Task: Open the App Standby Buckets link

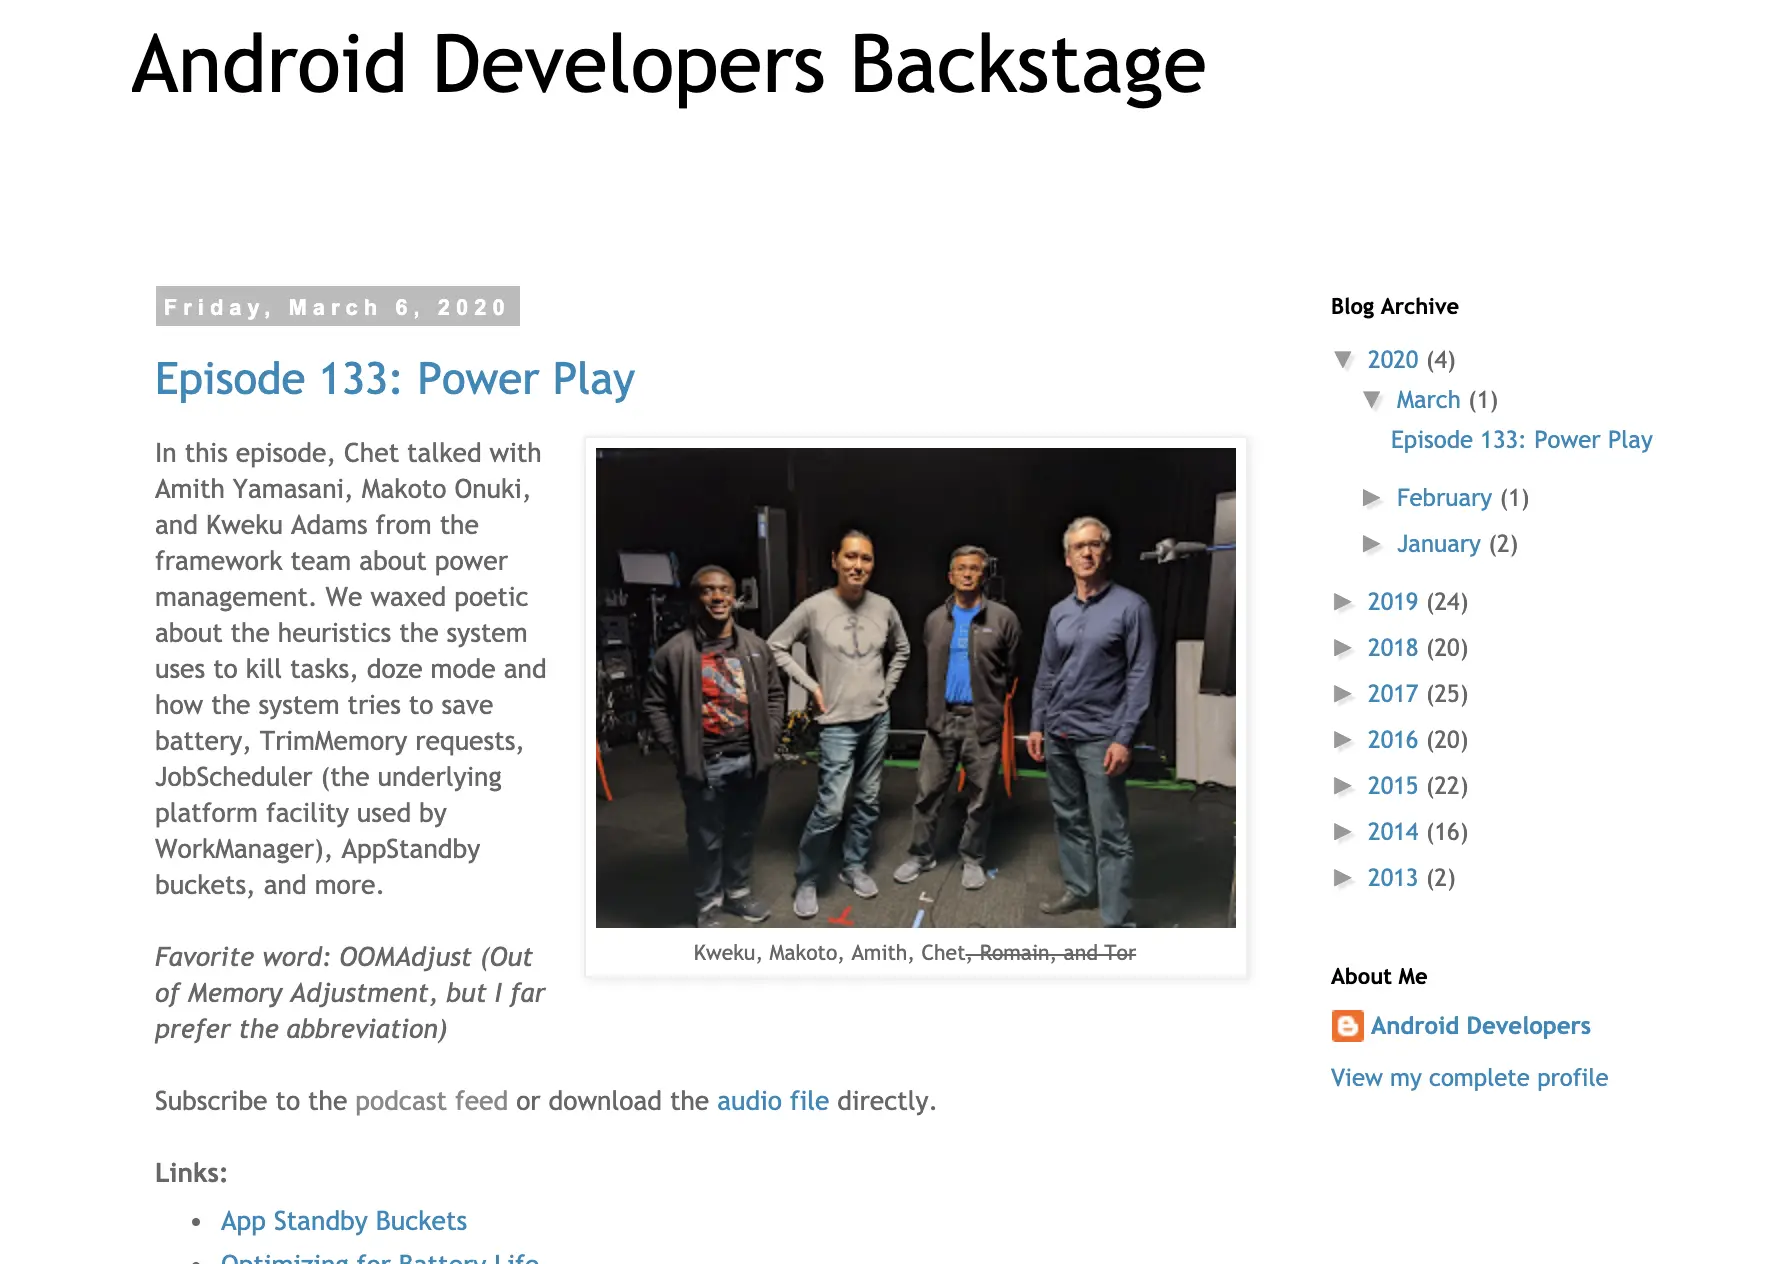Action: 344,1221
